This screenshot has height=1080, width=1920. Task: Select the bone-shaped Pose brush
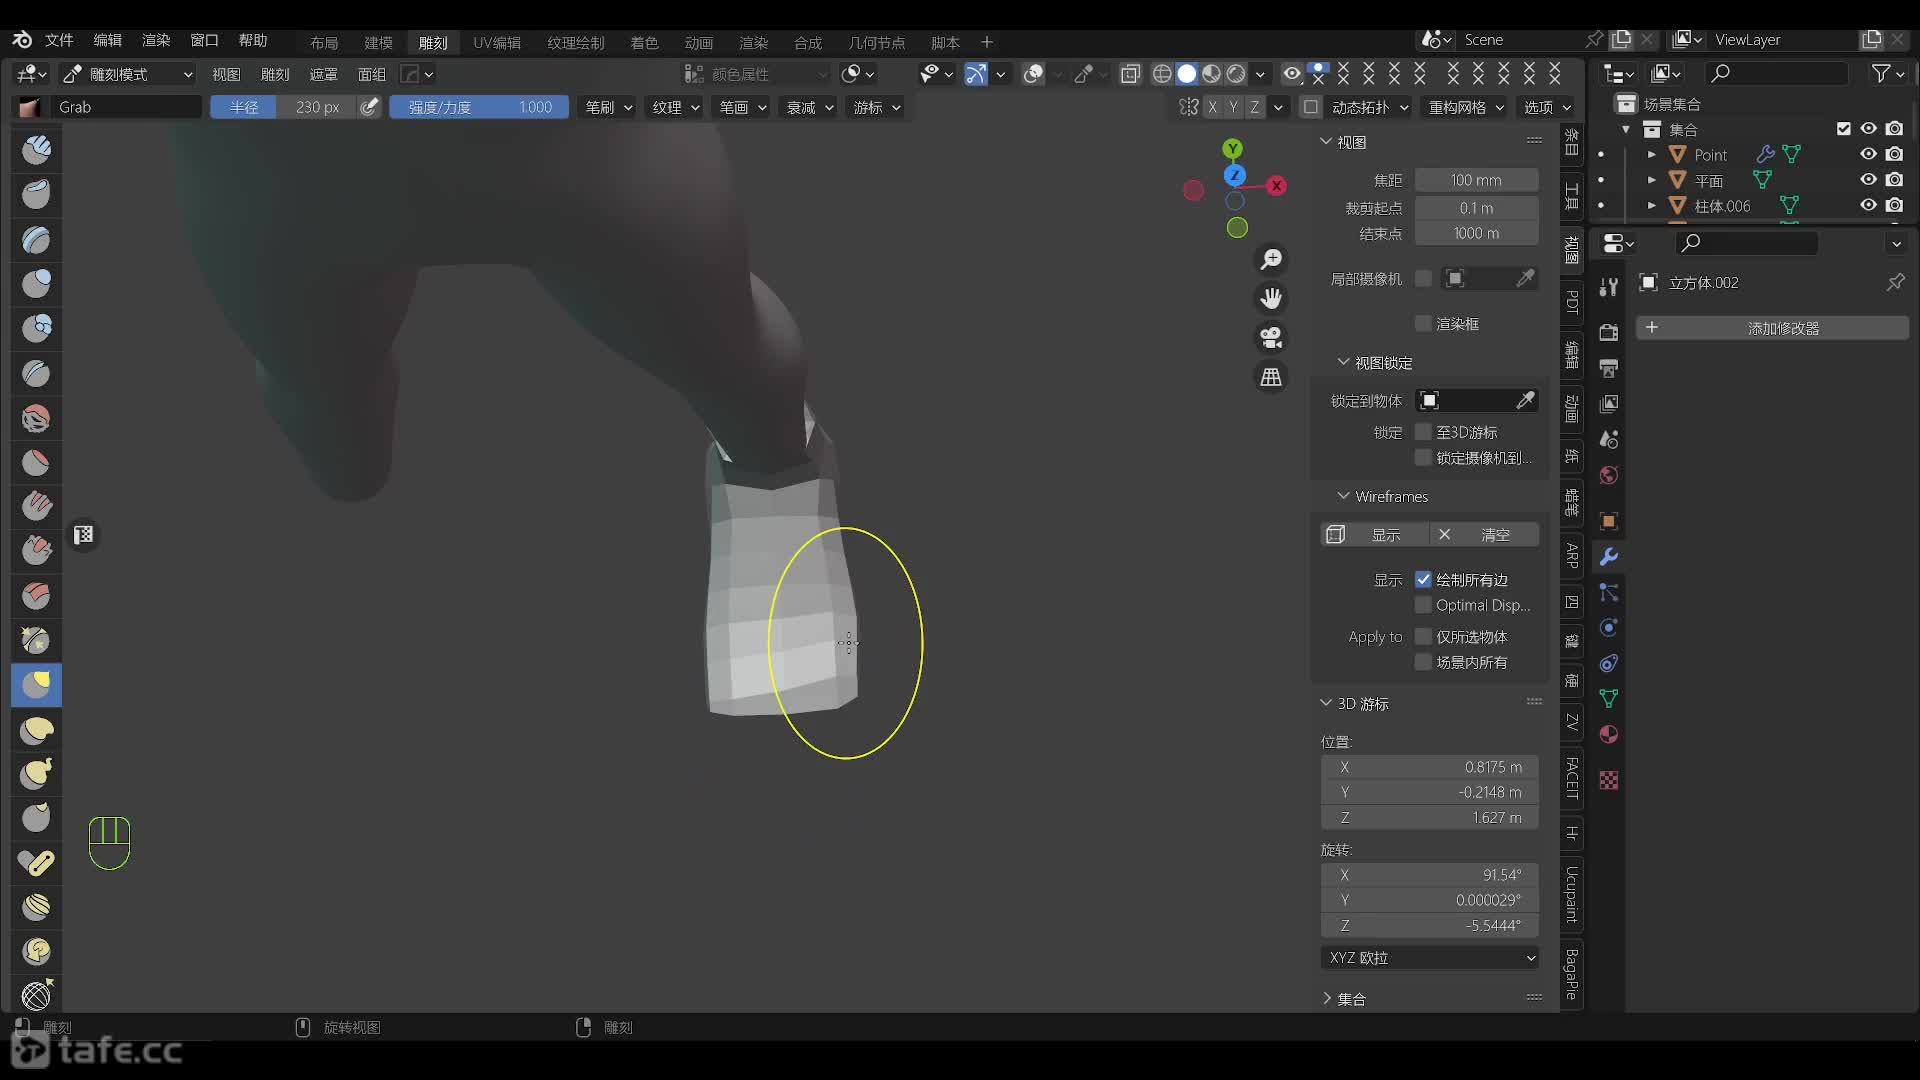tap(36, 863)
